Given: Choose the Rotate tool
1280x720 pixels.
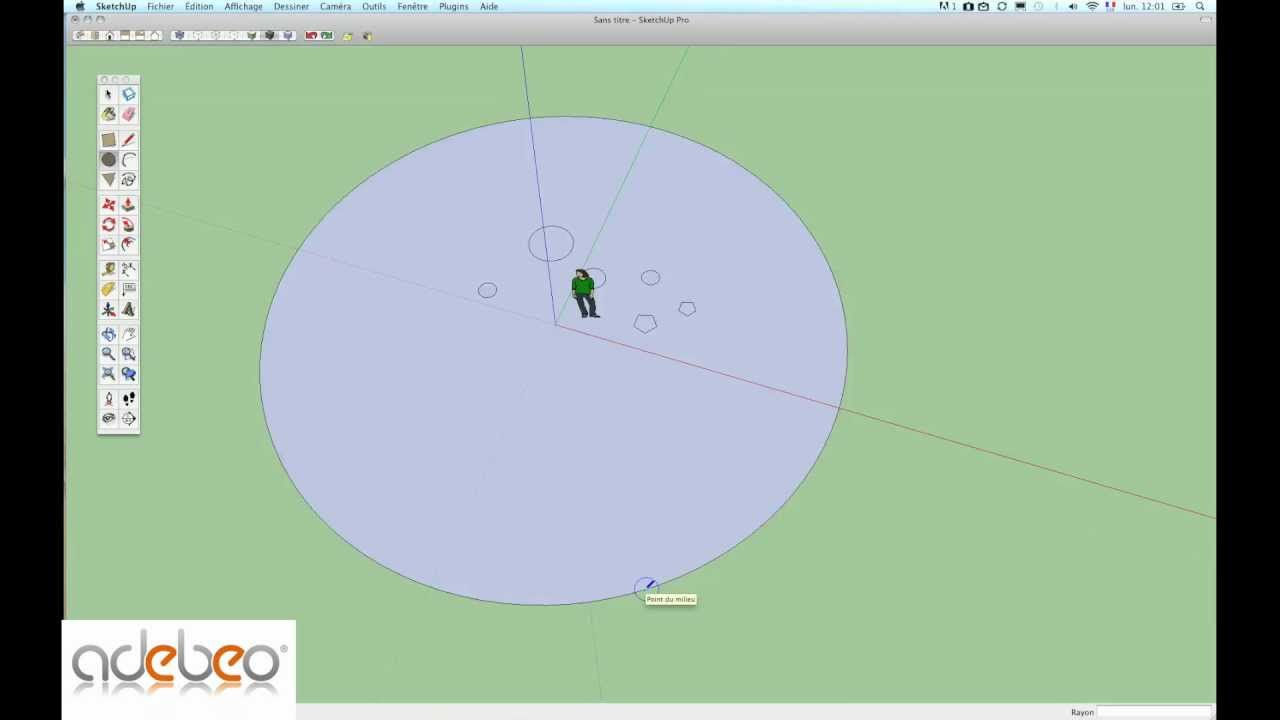Looking at the screenshot, I should (108, 225).
